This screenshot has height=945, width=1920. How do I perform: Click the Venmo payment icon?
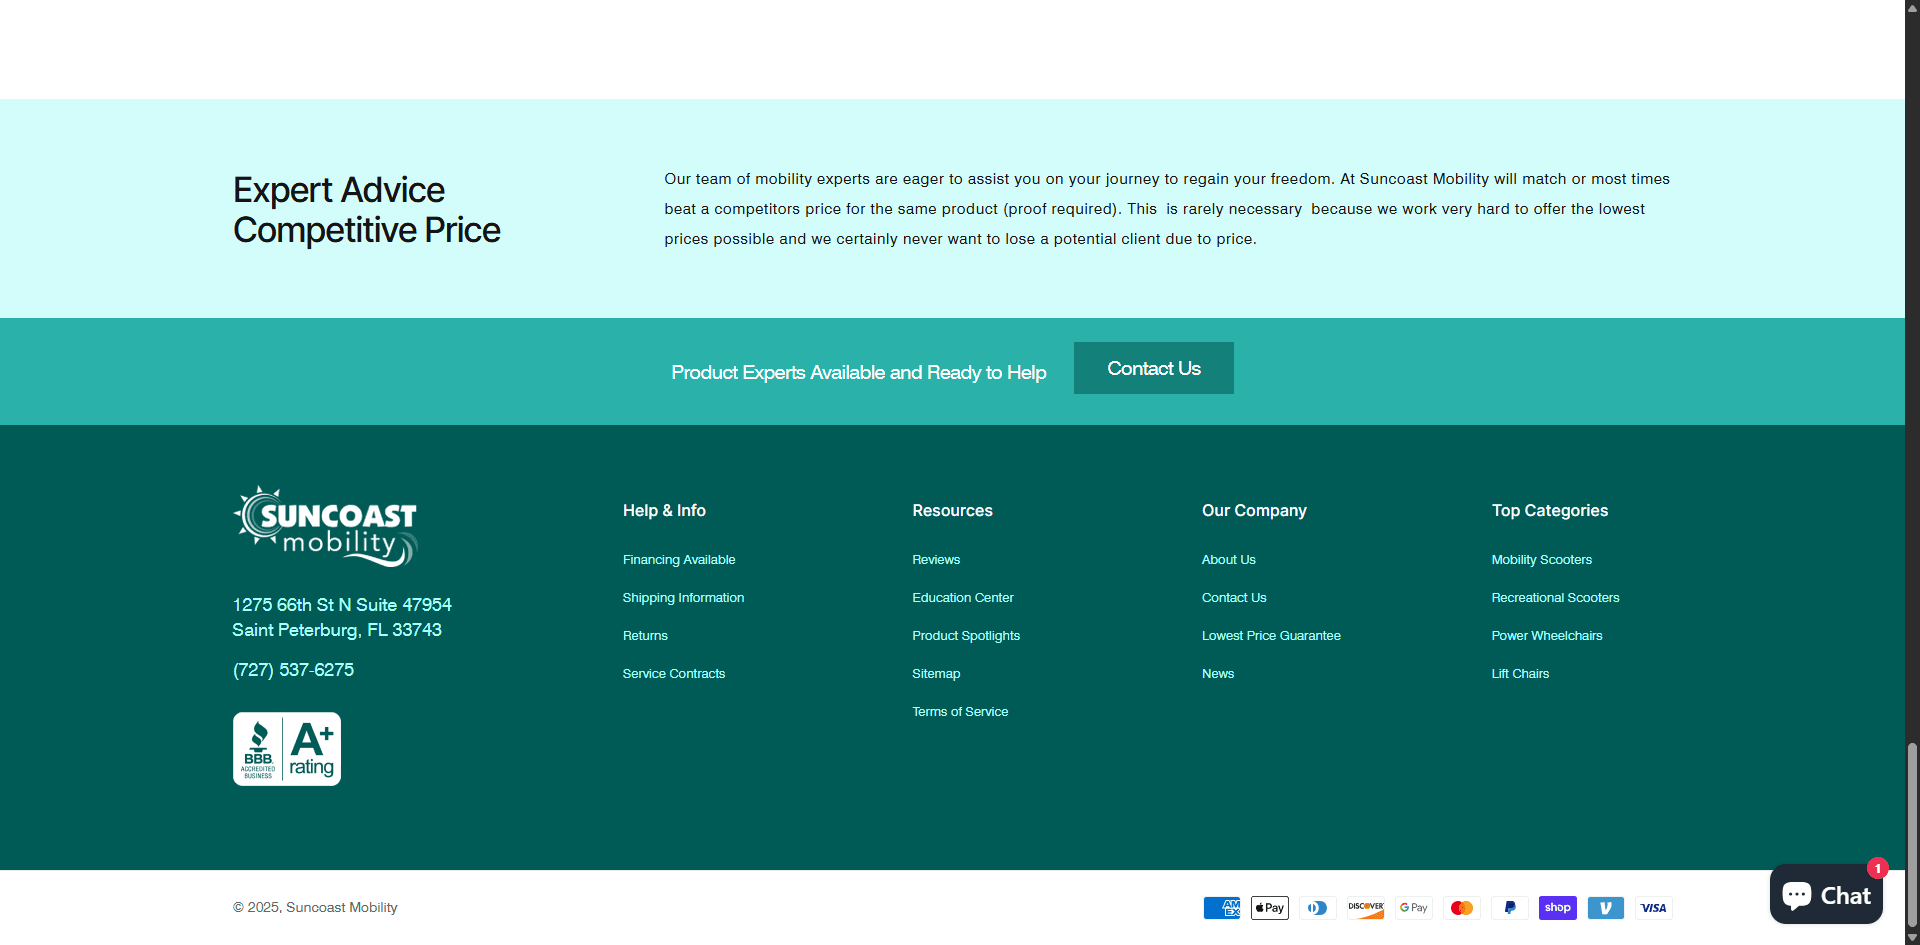tap(1606, 908)
